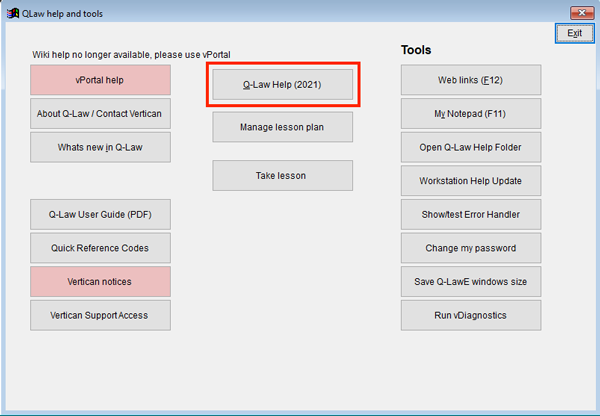
Task: Open About Q-Law / Contact Vertican
Action: point(100,114)
